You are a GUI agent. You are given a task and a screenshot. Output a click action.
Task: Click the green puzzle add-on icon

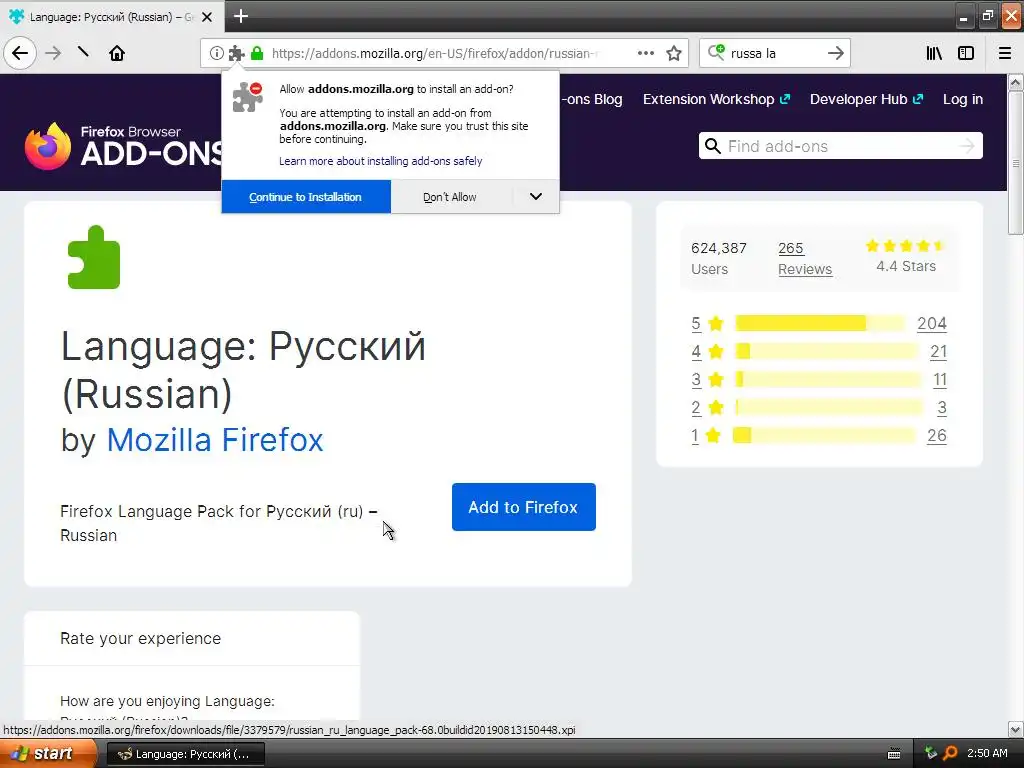94,257
